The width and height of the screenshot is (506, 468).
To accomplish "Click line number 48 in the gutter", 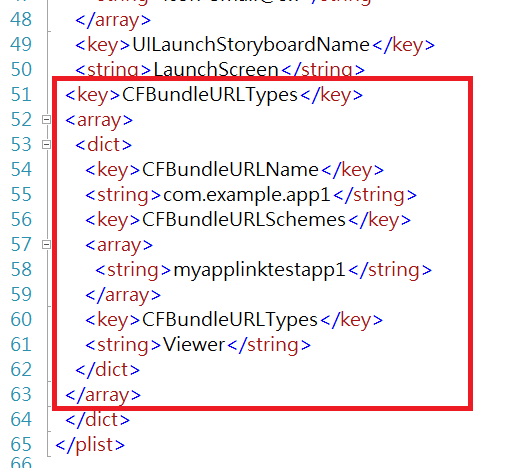I will [x=21, y=20].
